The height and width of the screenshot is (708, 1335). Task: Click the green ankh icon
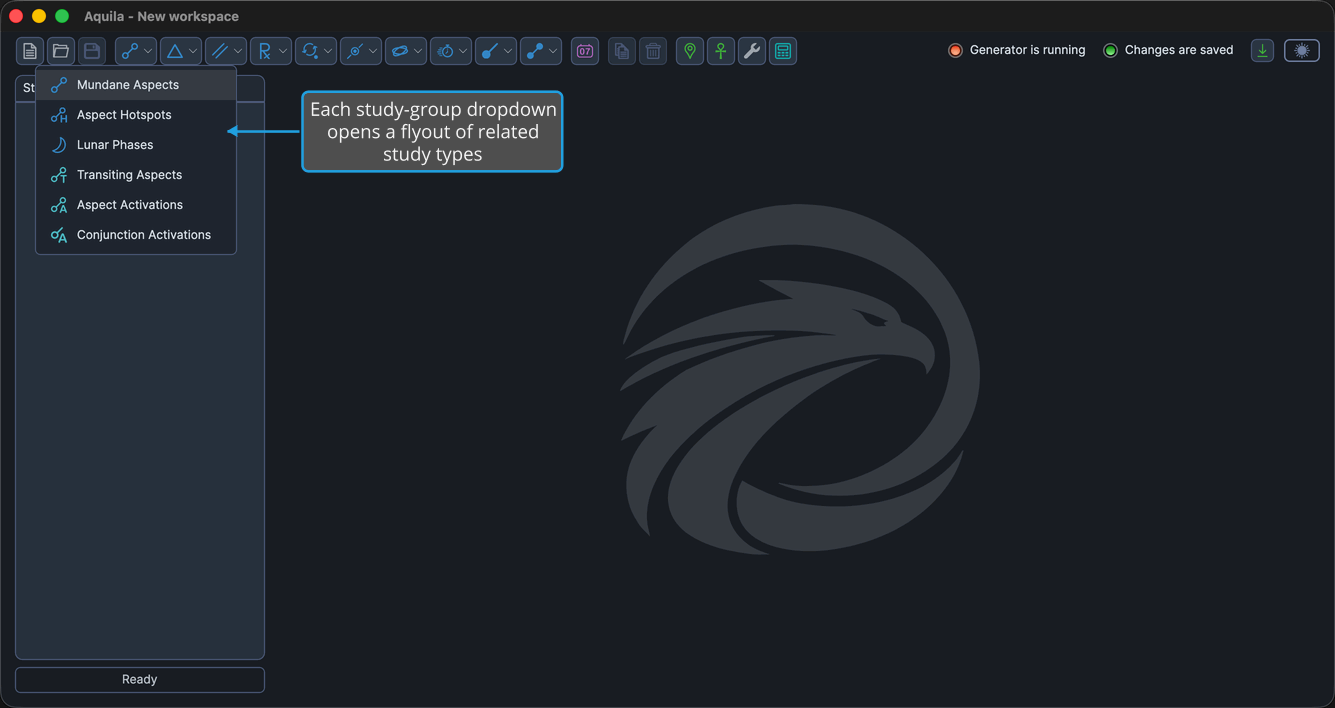pyautogui.click(x=721, y=51)
